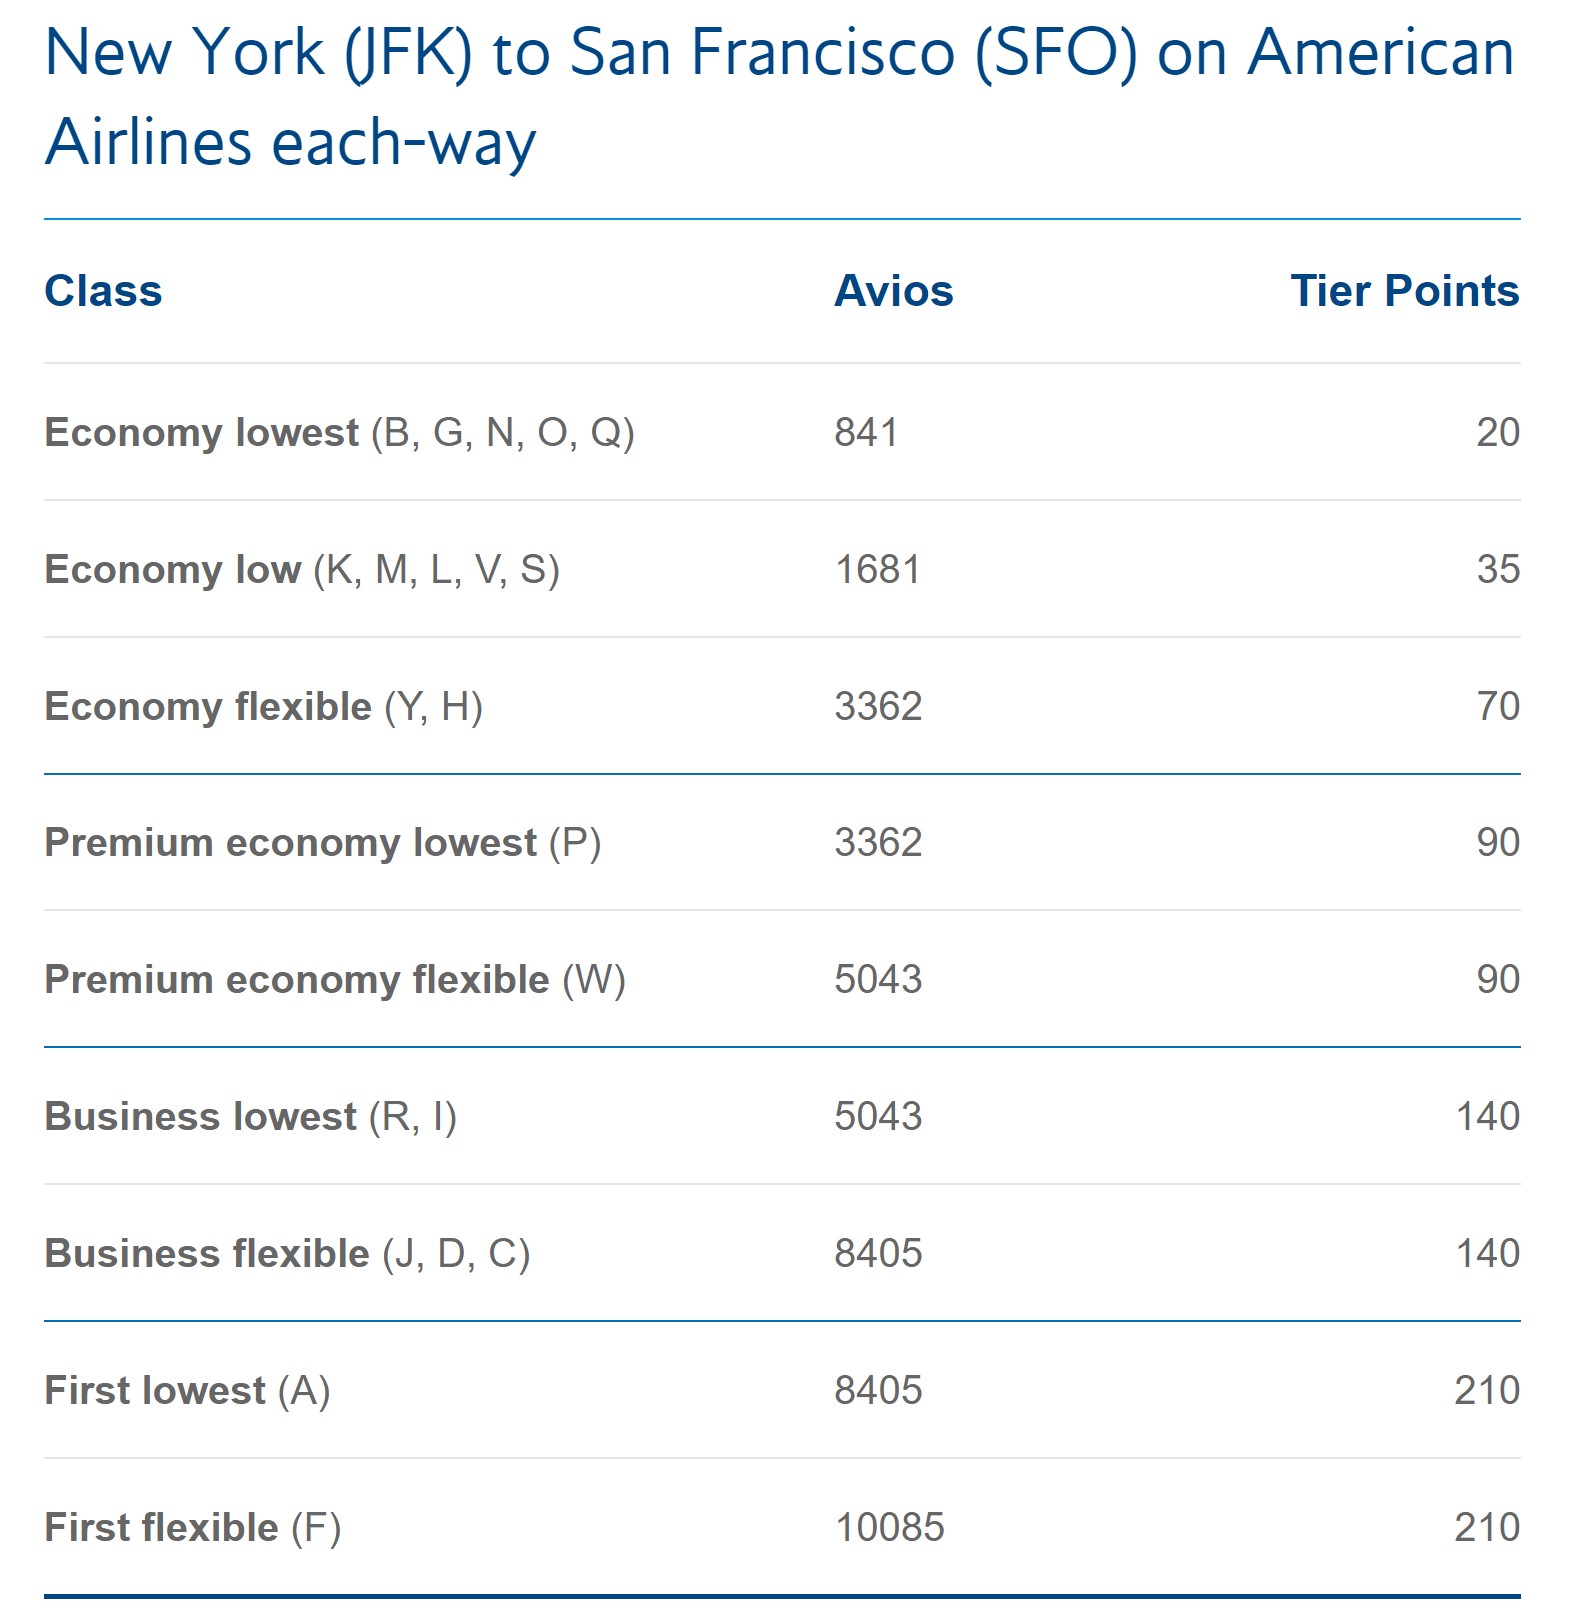Click the 70 tier points value
1572x1610 pixels.
tap(1498, 707)
